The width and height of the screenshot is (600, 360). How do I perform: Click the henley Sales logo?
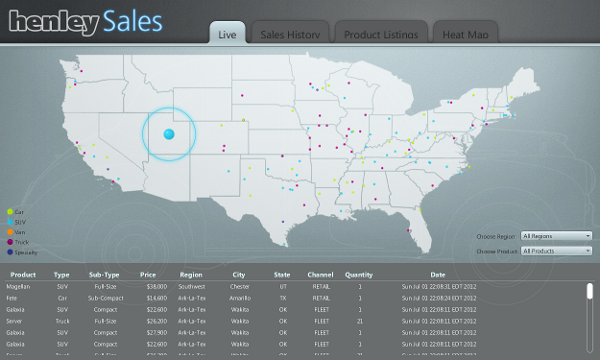click(86, 22)
